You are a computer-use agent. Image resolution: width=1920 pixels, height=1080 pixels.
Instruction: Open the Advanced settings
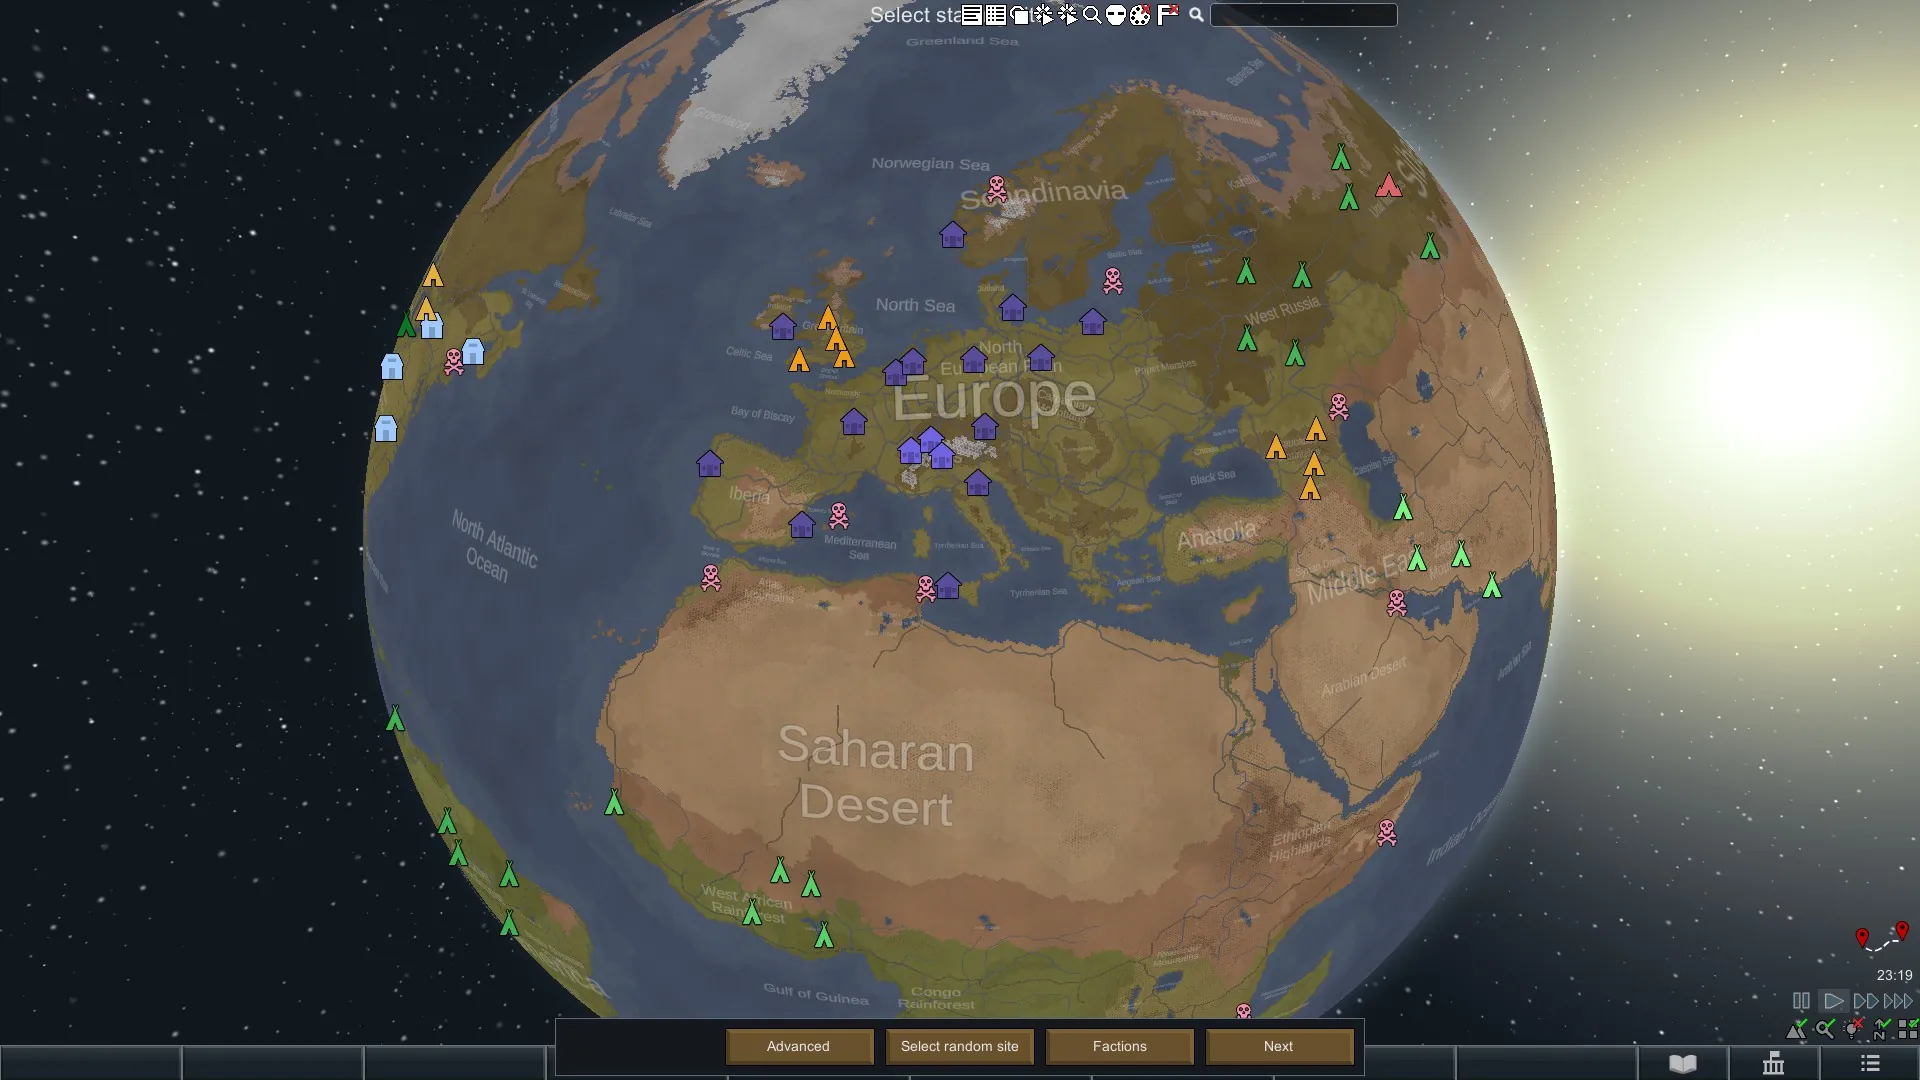[798, 1046]
